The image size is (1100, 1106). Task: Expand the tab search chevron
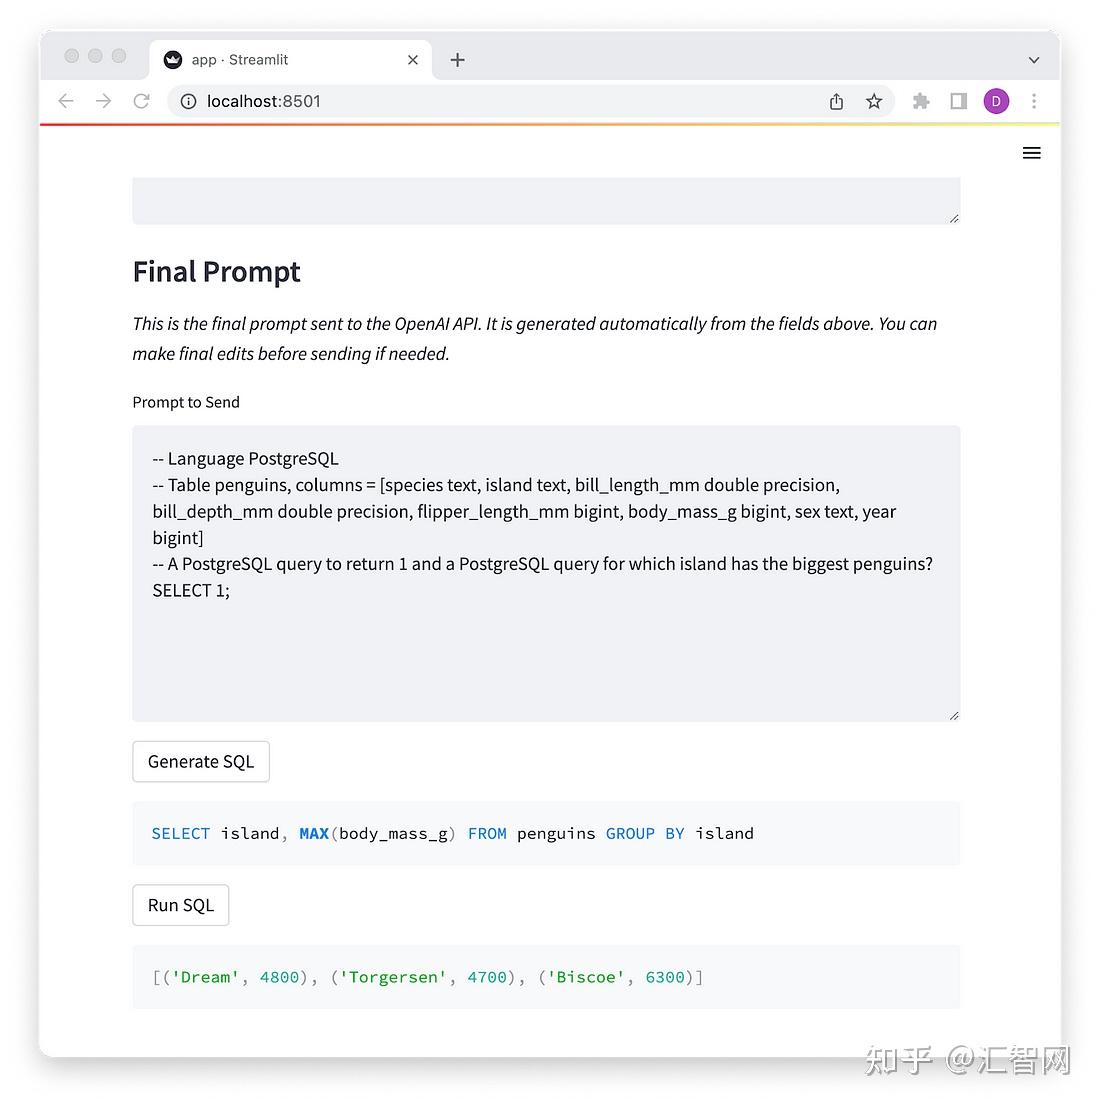click(x=1034, y=60)
